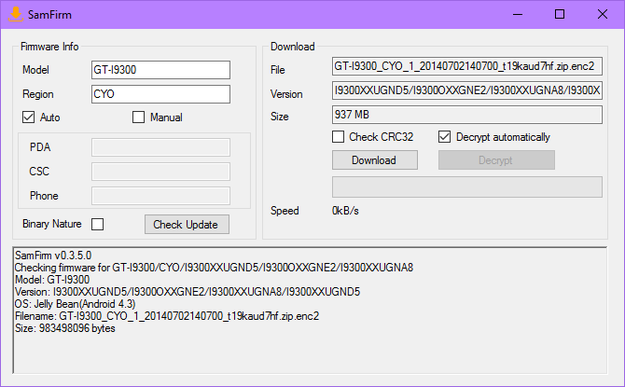This screenshot has width=625, height=387.
Task: Click the log line starting 'Version: I9300XXUGND5'
Action: (187, 292)
